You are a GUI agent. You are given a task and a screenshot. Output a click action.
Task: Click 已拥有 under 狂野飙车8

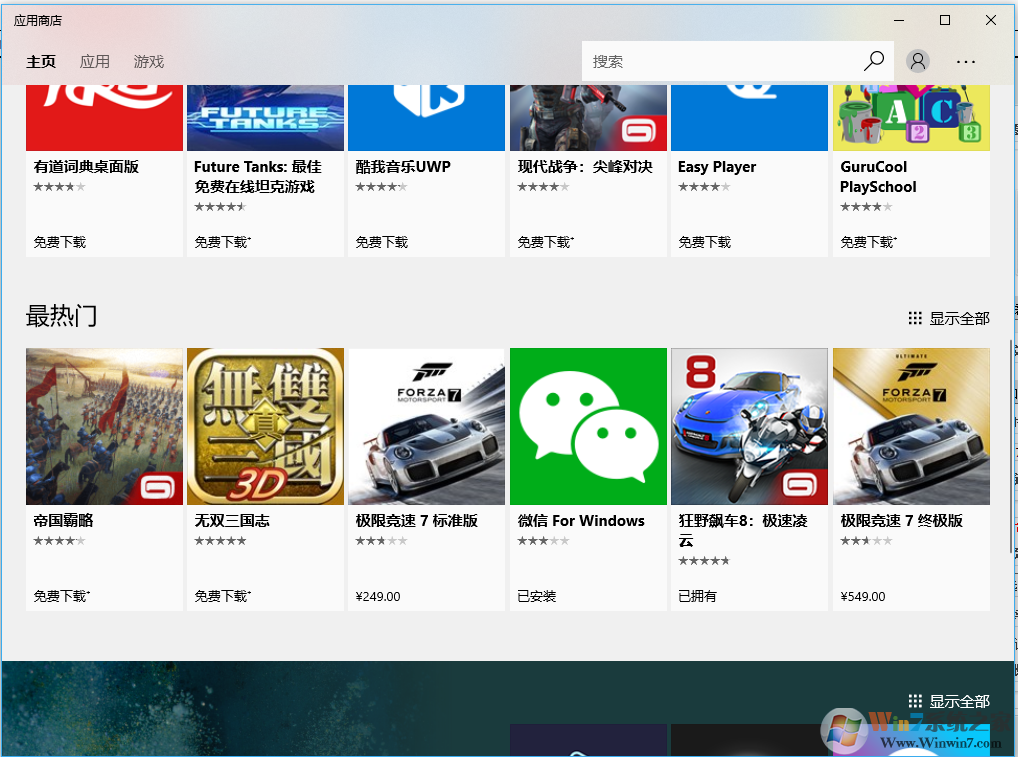697,596
